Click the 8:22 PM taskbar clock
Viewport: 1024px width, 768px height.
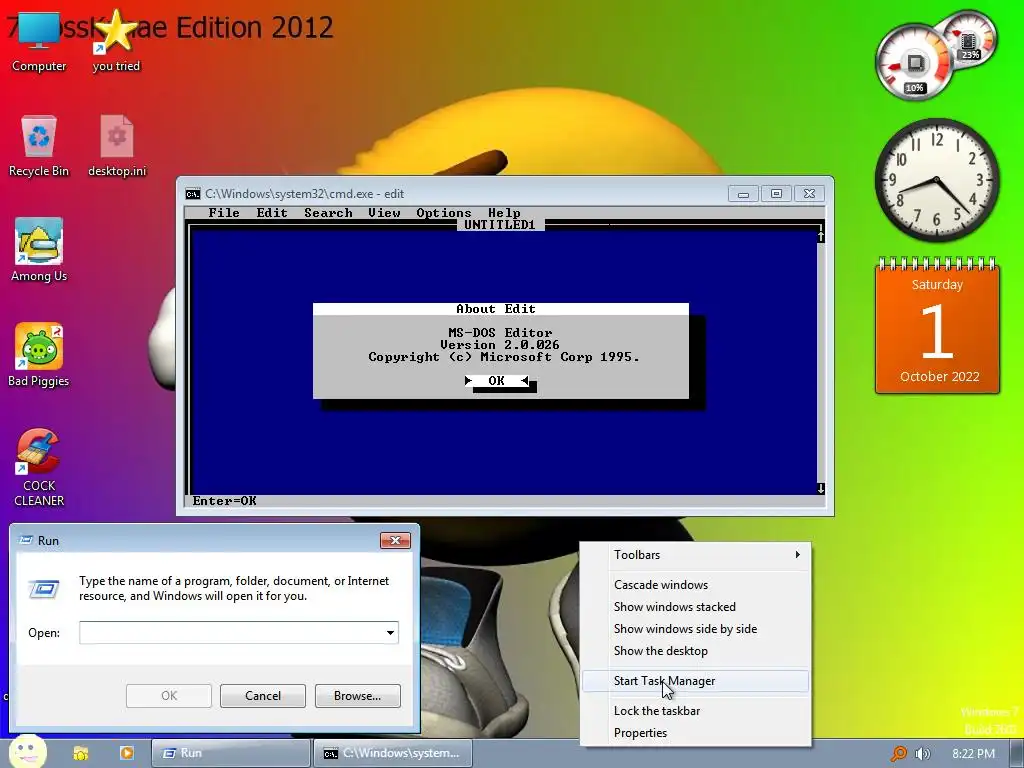pos(973,754)
